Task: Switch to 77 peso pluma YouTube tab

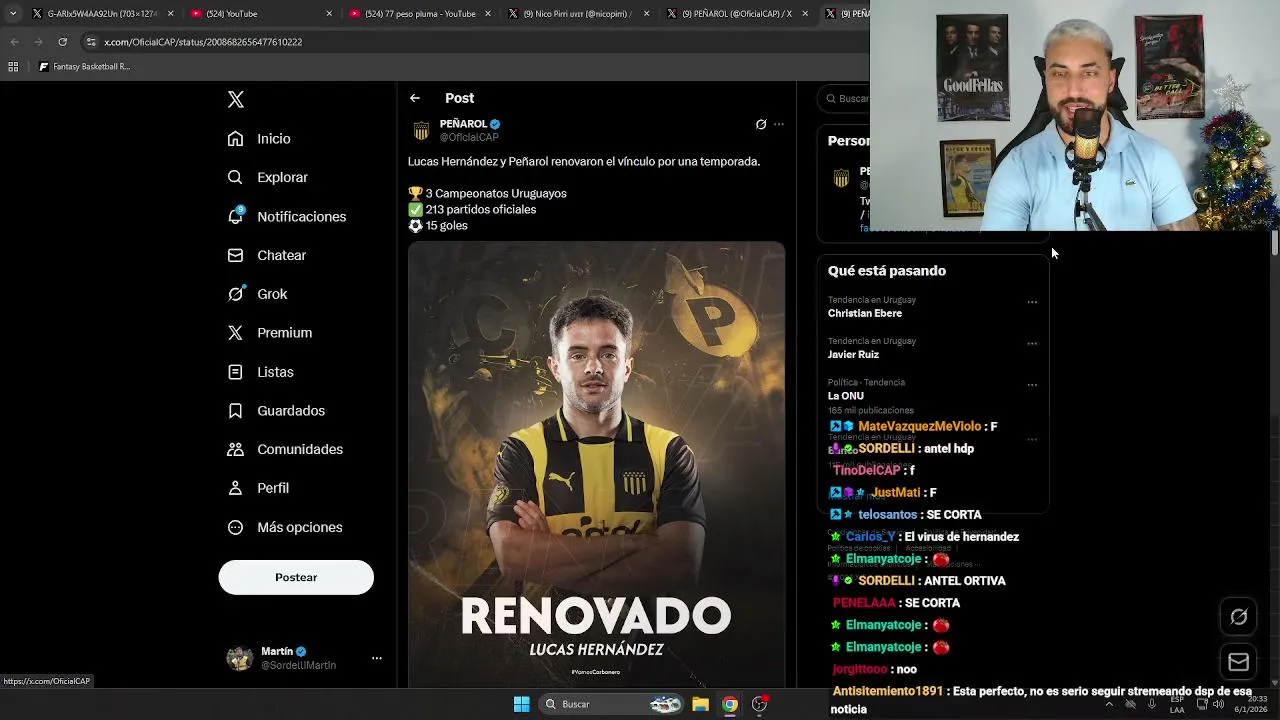Action: (418, 13)
